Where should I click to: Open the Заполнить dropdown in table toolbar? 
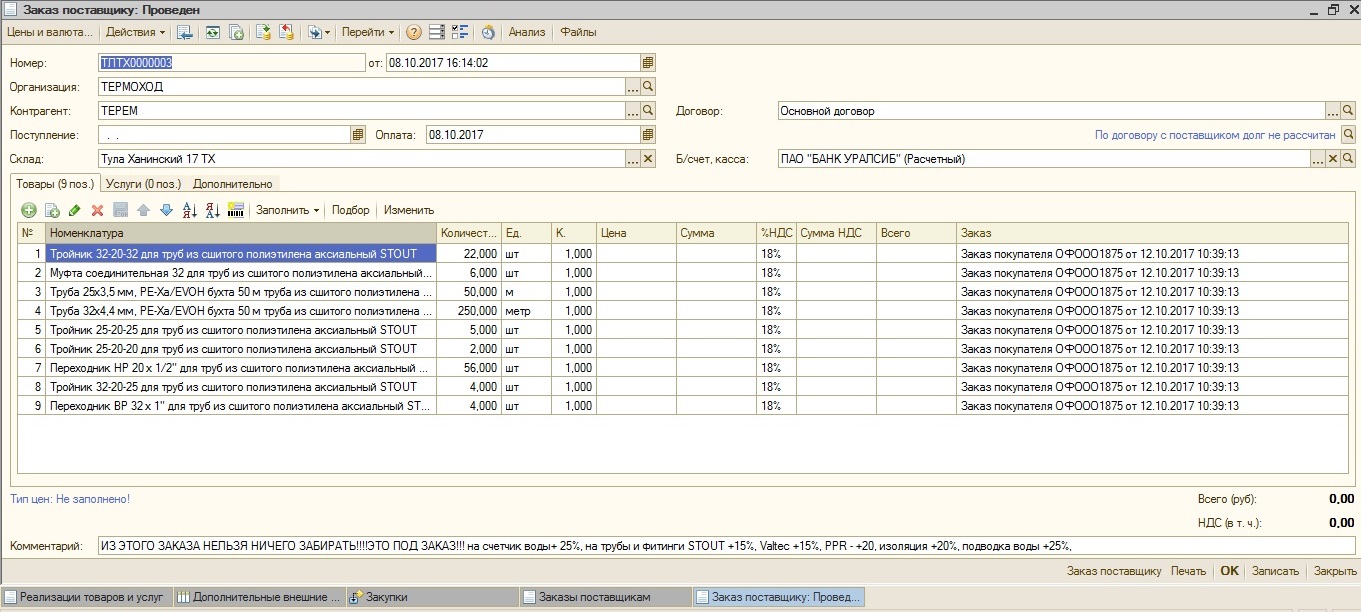pyautogui.click(x=287, y=210)
